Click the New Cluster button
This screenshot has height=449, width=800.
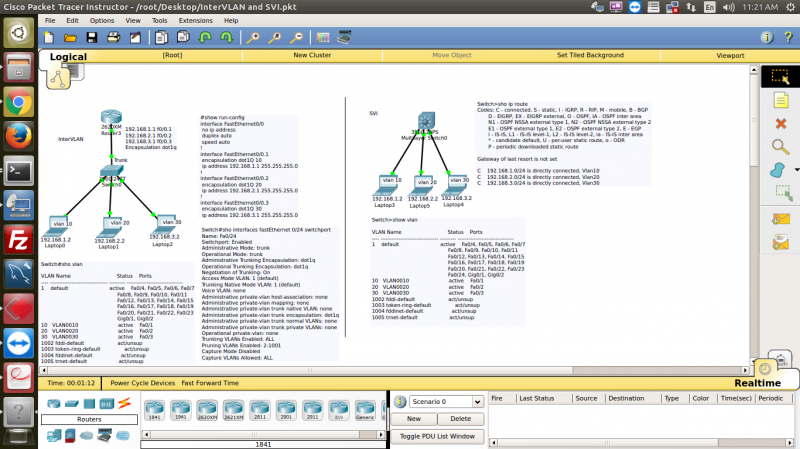(x=312, y=55)
